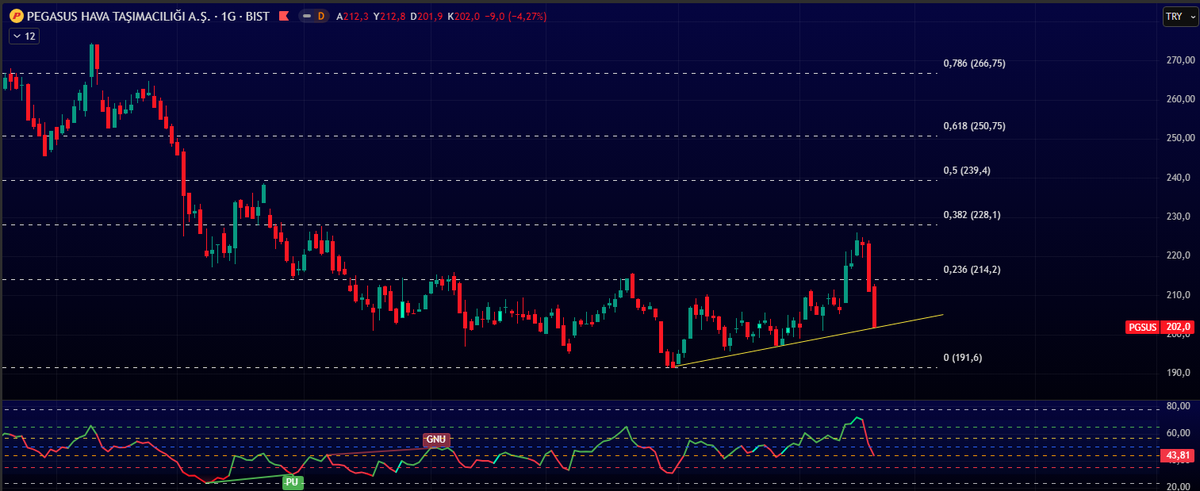Click the 80,00 RSI axis label
Image resolution: width=1200 pixels, height=491 pixels.
point(1180,406)
